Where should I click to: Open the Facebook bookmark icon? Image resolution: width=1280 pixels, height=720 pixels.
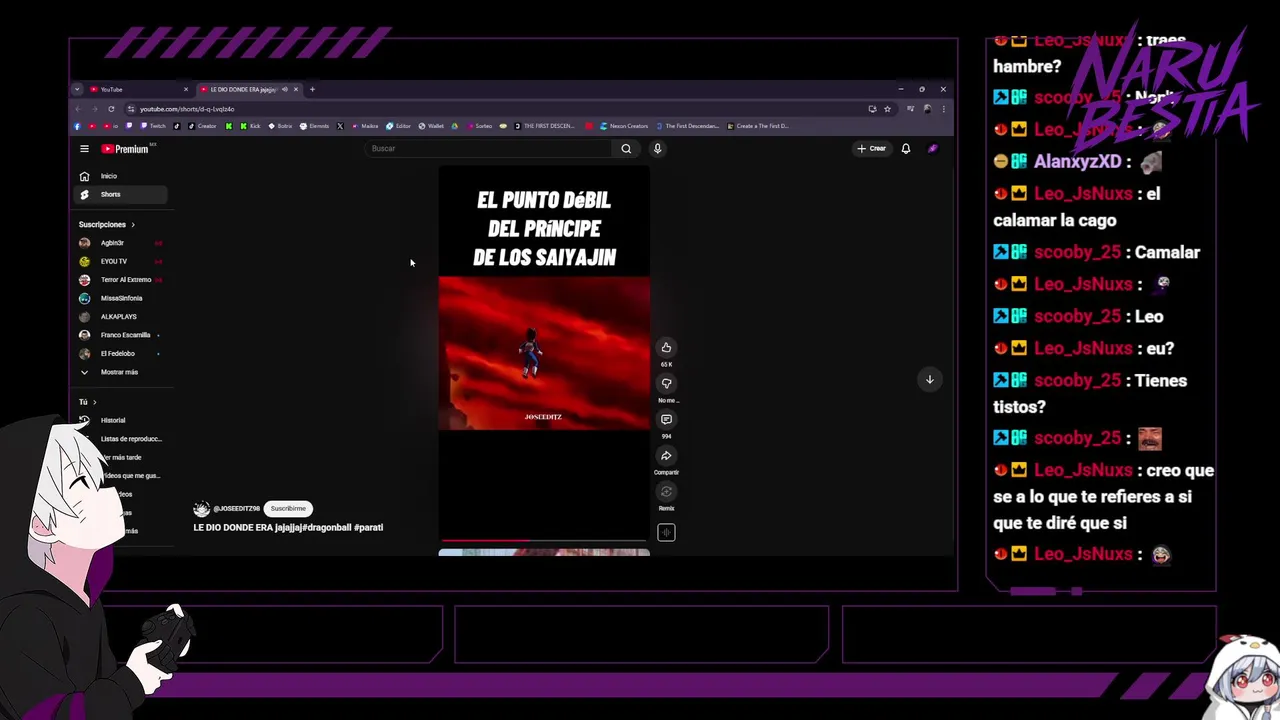click(x=78, y=126)
